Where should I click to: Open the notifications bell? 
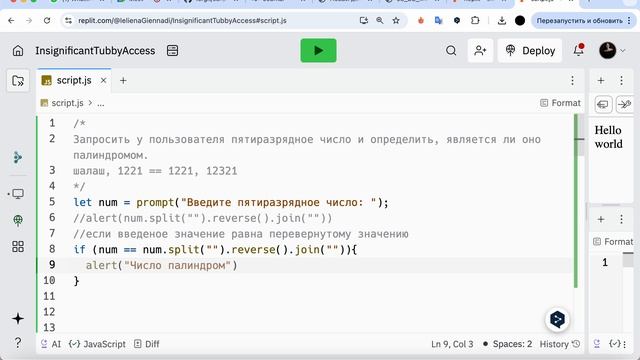tap(578, 50)
